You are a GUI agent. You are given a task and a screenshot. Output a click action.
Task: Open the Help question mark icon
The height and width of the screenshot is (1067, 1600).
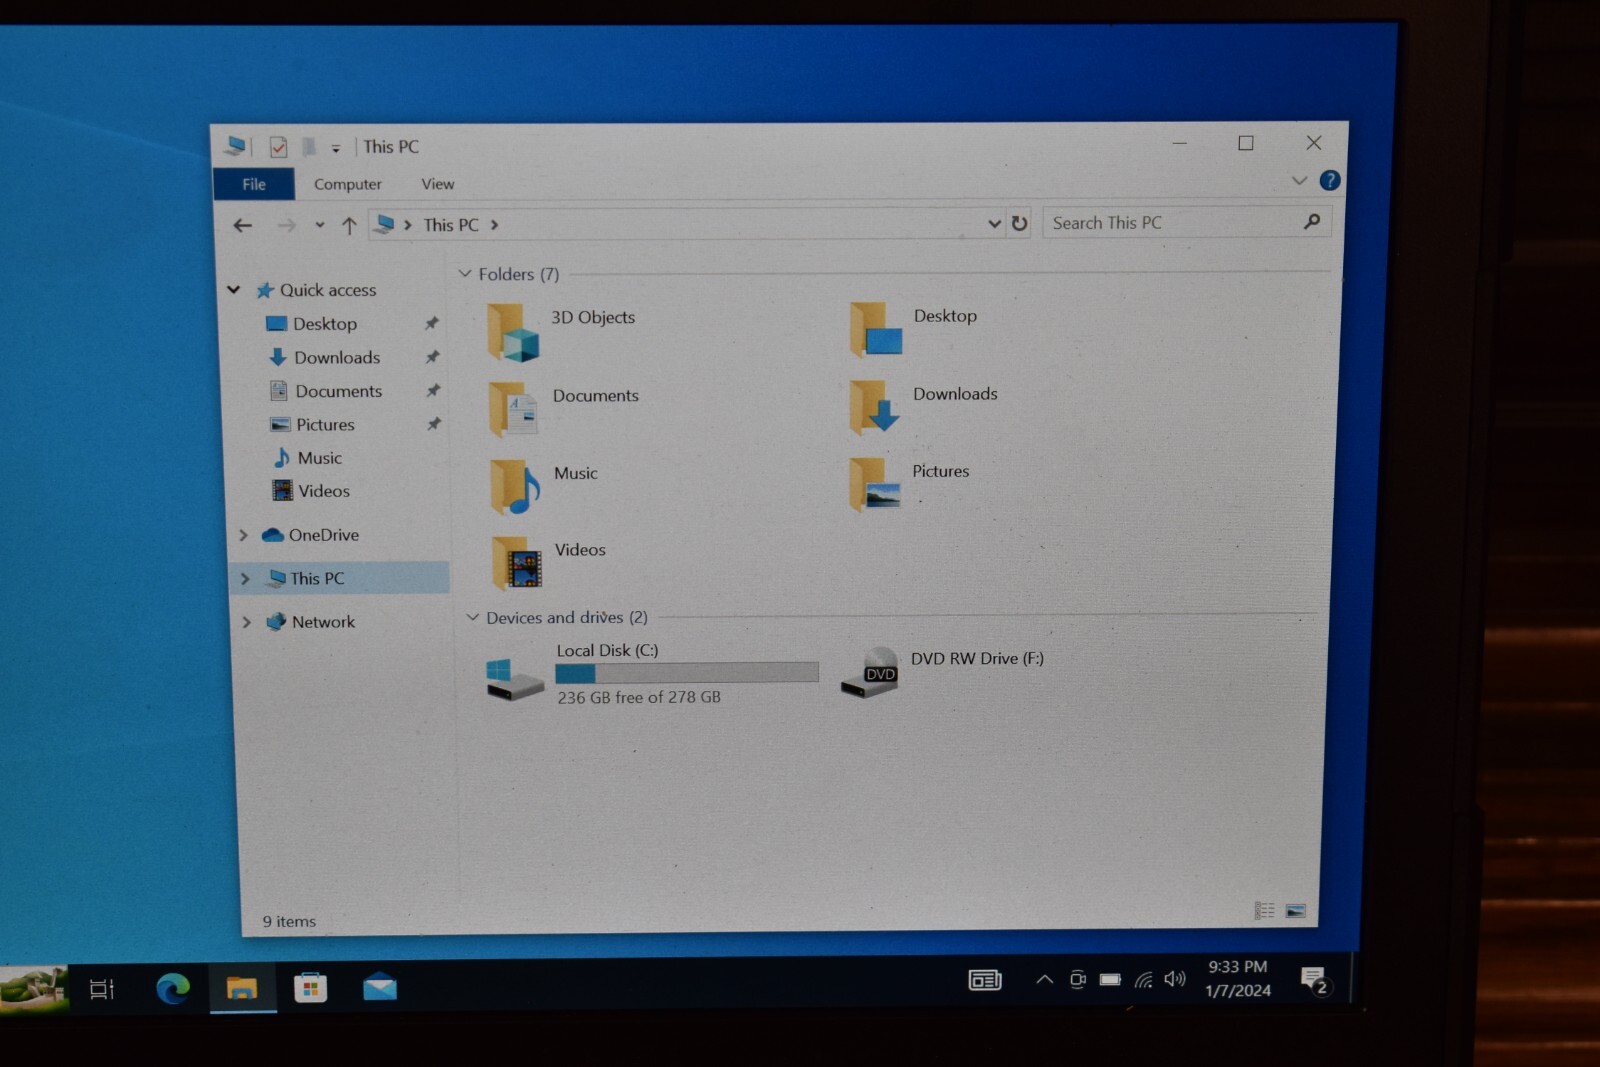pyautogui.click(x=1329, y=180)
